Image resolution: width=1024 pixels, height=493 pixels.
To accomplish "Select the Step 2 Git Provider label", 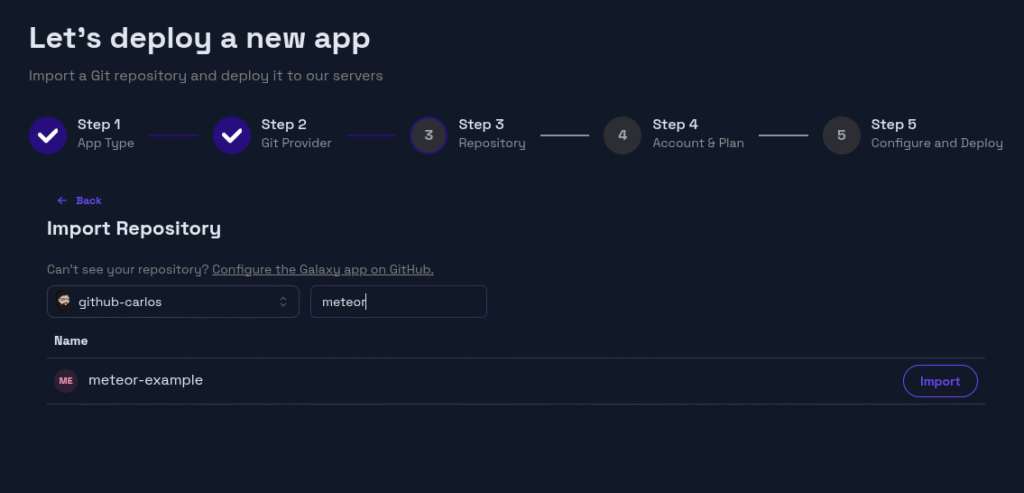I will tap(296, 143).
